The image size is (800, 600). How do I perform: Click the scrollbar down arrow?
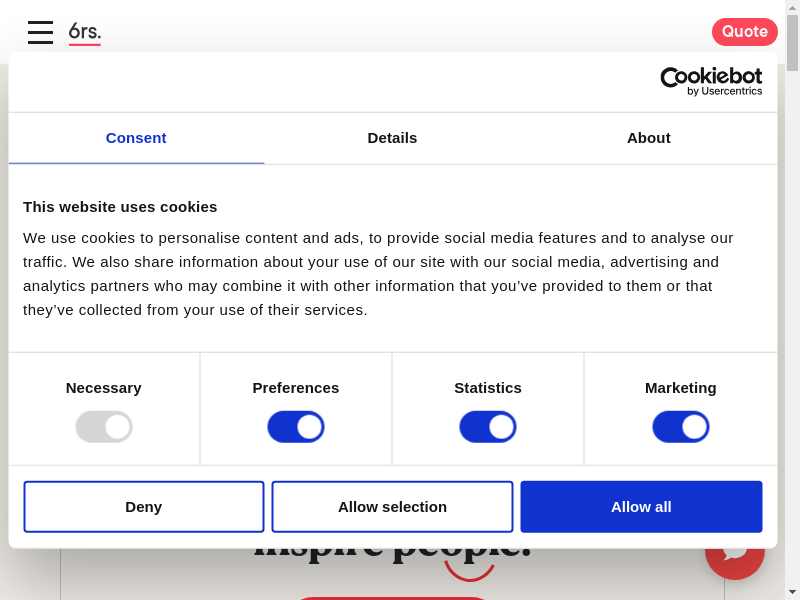click(792, 592)
